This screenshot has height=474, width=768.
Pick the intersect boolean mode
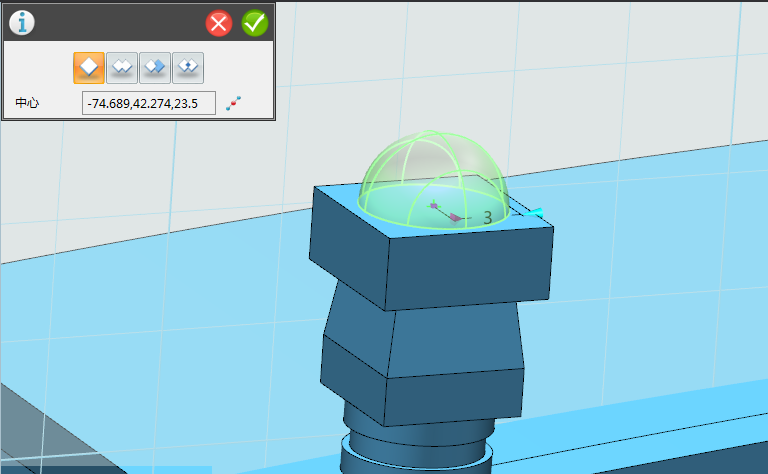188,67
